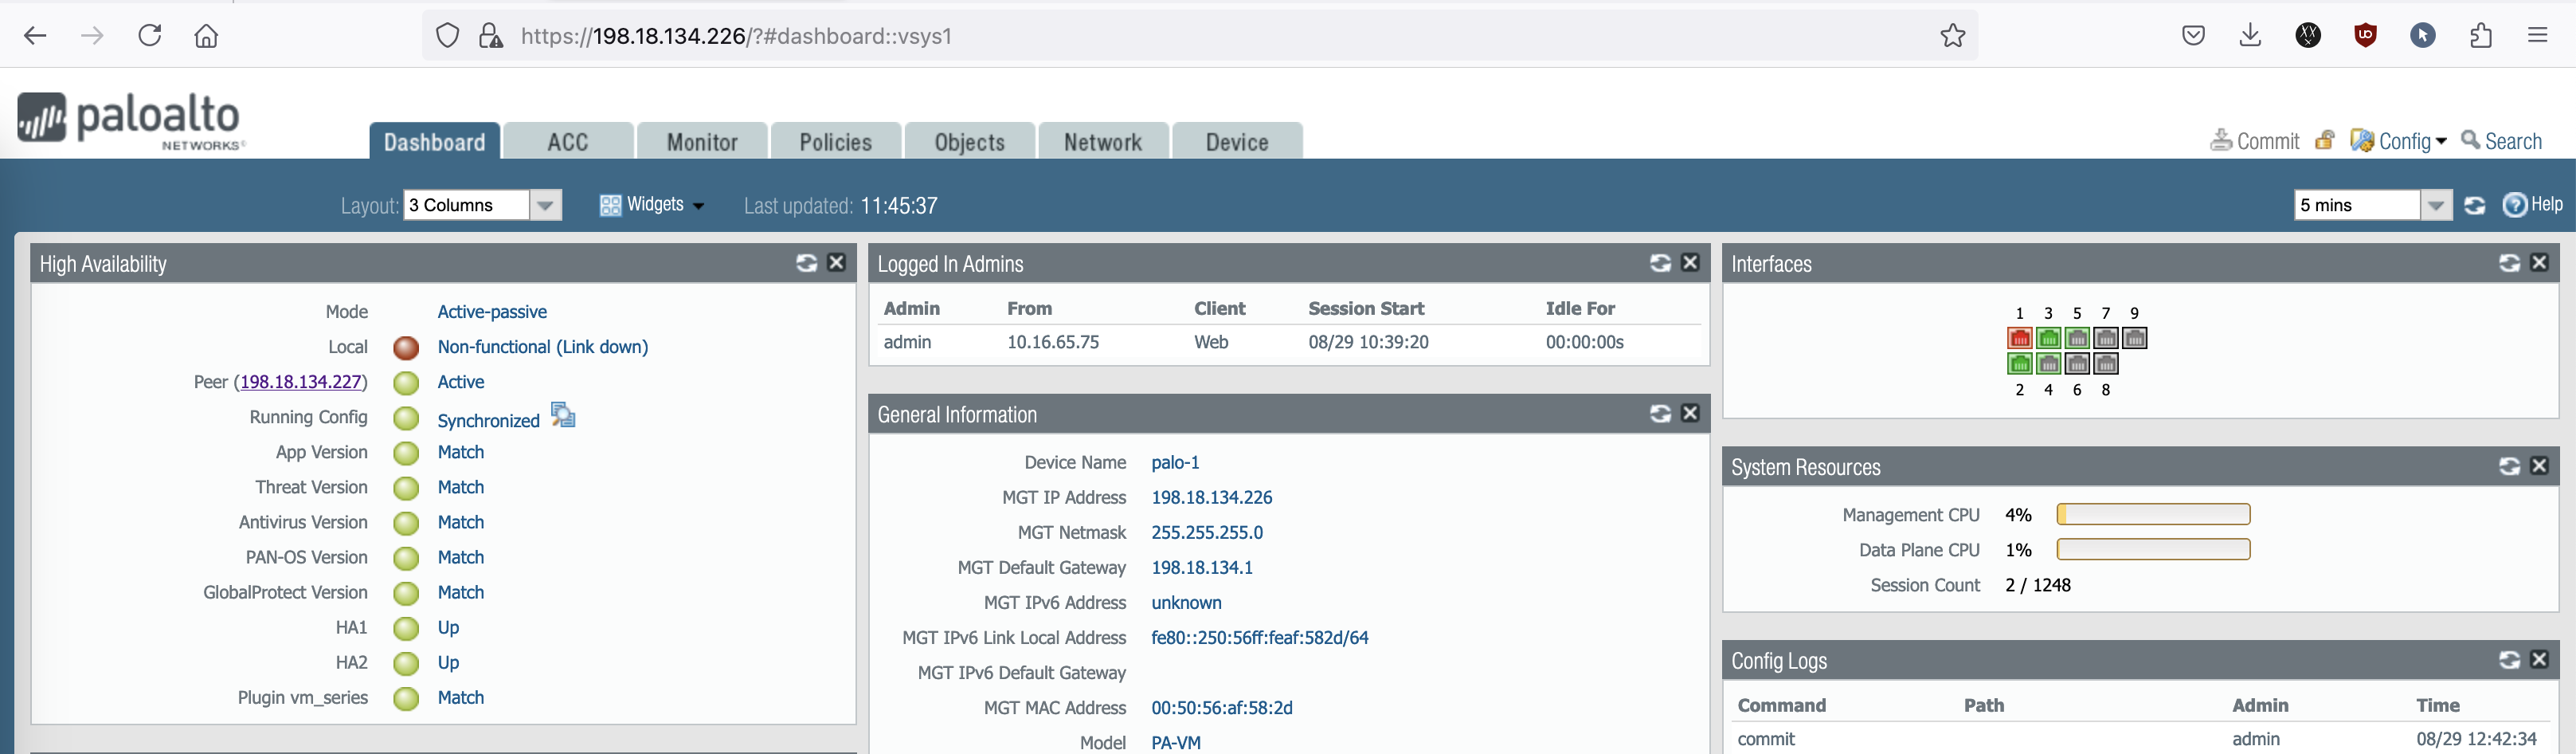The height and width of the screenshot is (754, 2576).
Task: Click the Management CPU usage bar
Action: tap(2152, 515)
